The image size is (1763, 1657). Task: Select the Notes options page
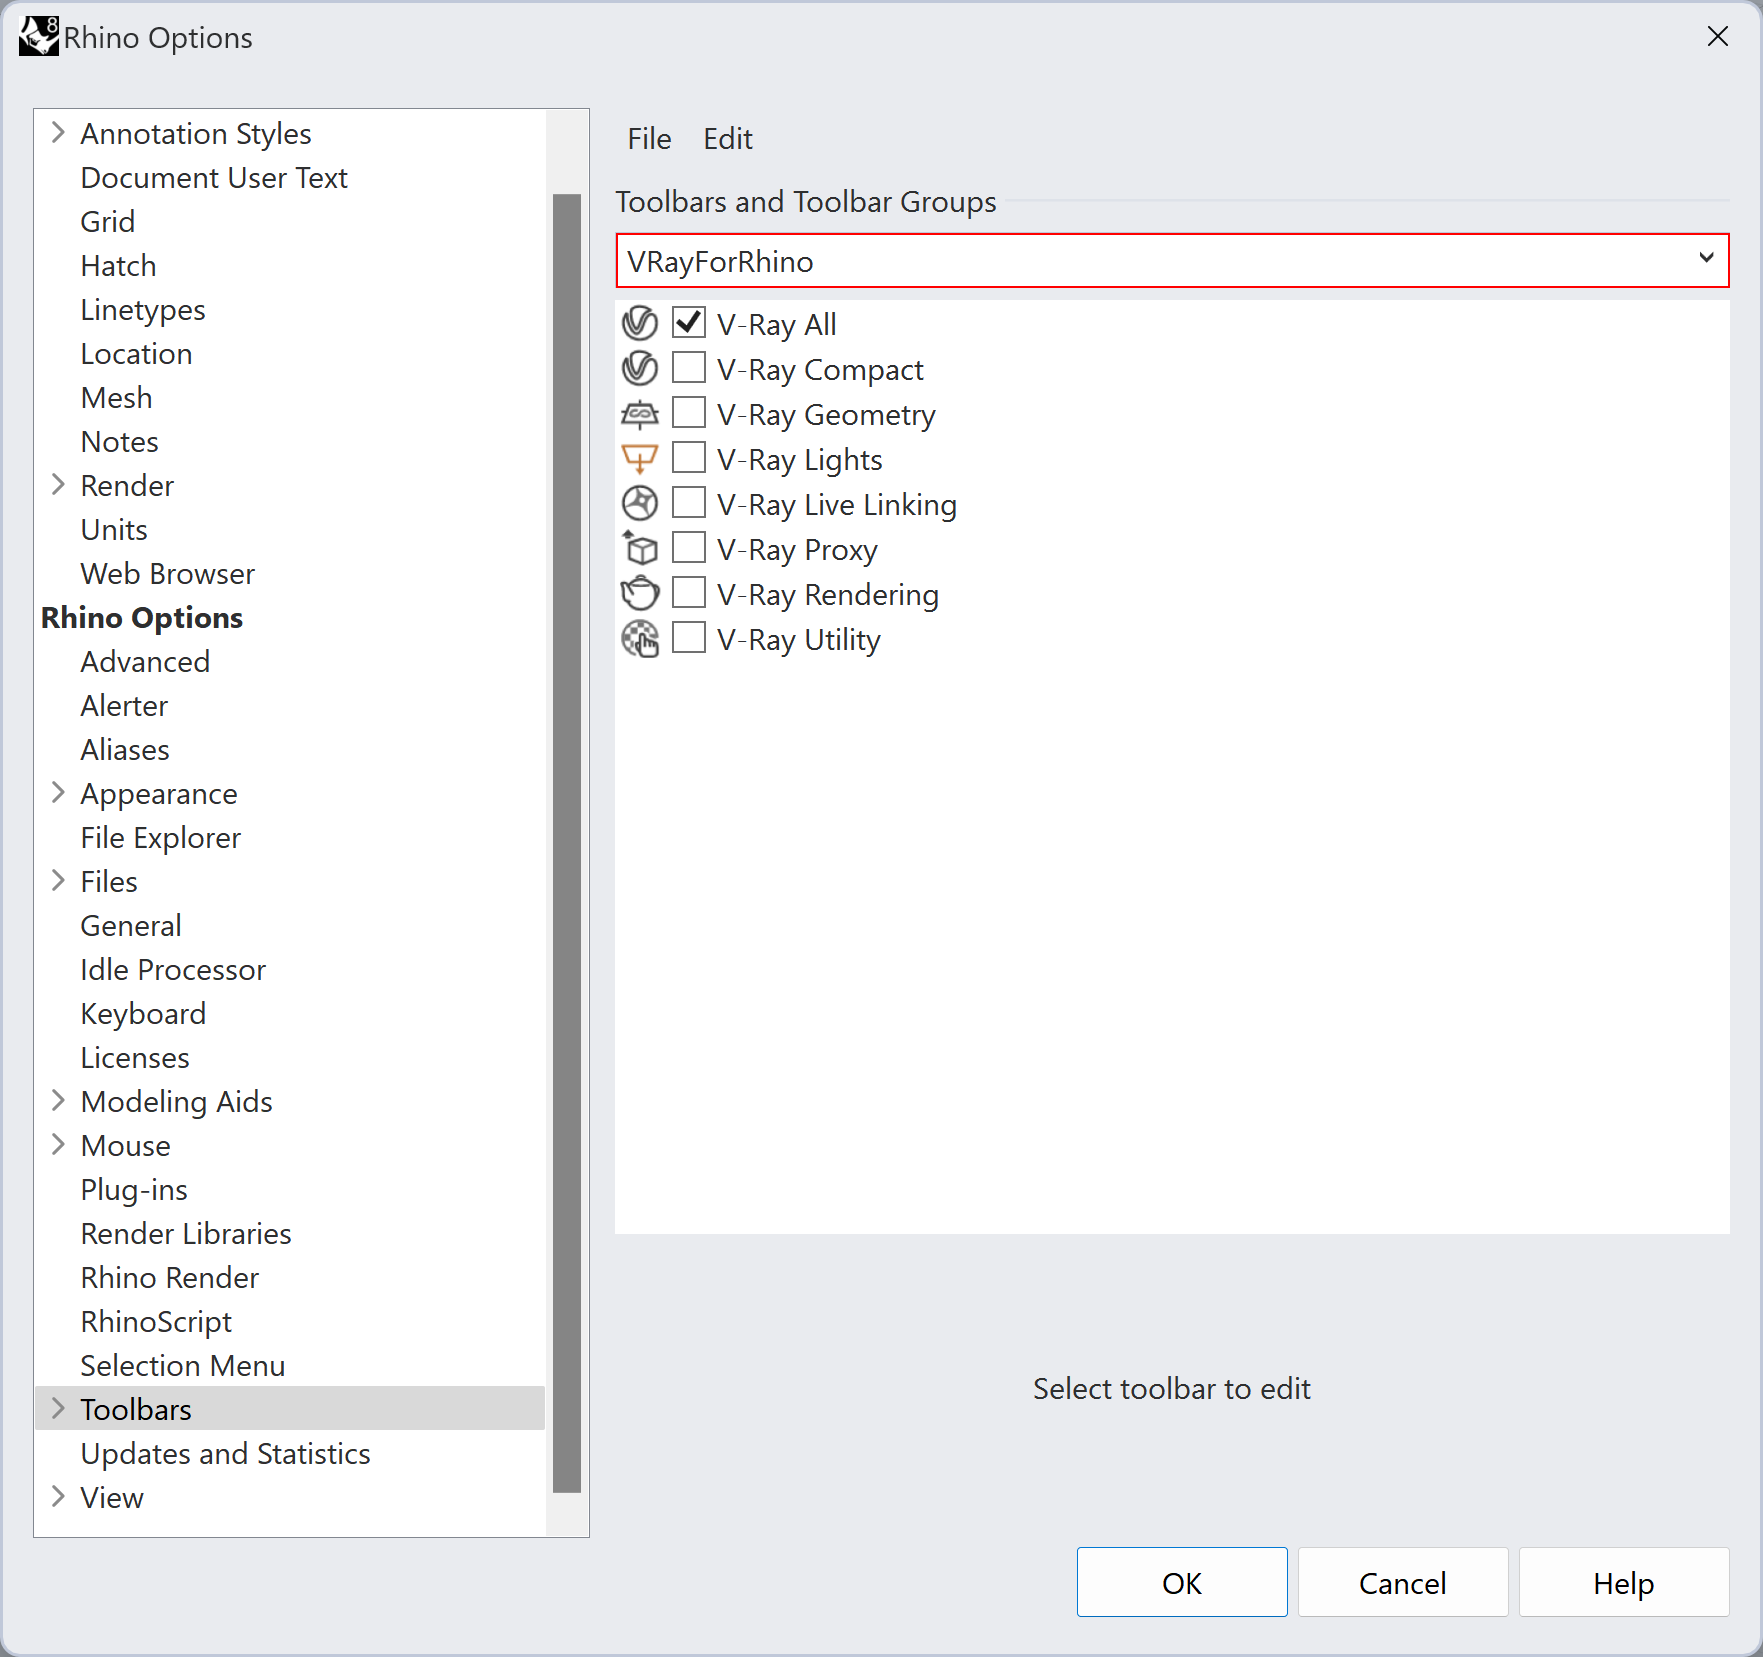[x=119, y=442]
